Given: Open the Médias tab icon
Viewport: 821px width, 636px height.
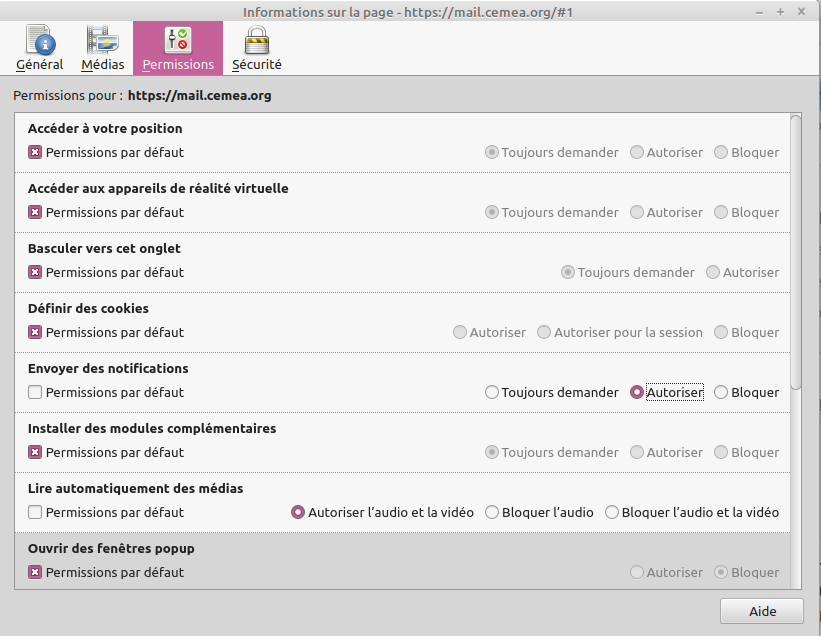Looking at the screenshot, I should [x=102, y=40].
